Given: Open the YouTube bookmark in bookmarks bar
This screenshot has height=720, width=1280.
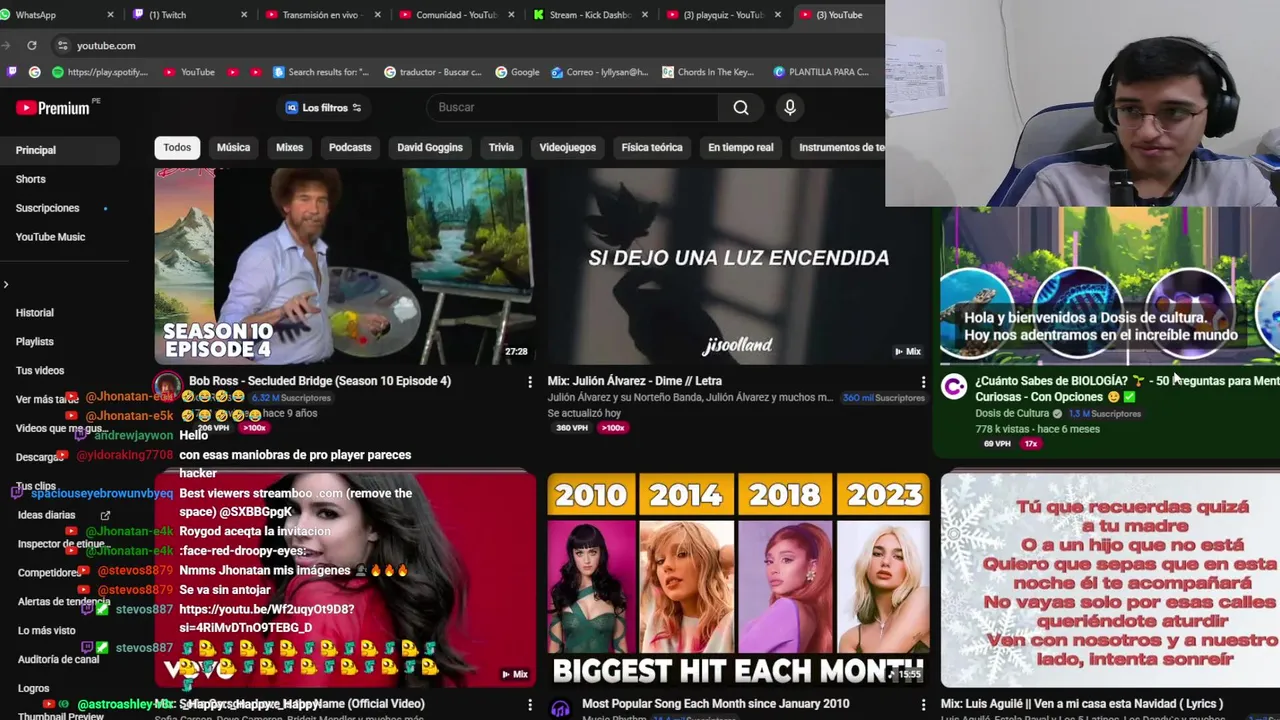Looking at the screenshot, I should pyautogui.click(x=189, y=72).
